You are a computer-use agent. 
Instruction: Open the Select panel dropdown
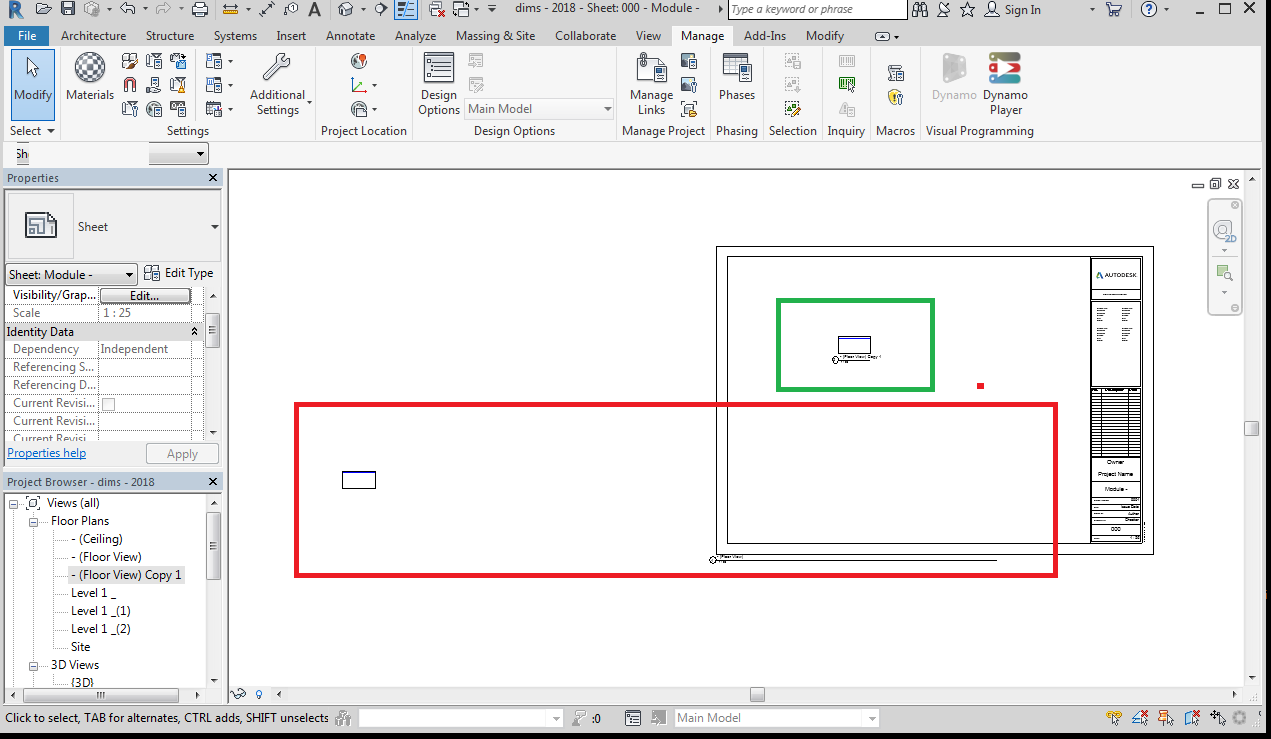pyautogui.click(x=32, y=131)
